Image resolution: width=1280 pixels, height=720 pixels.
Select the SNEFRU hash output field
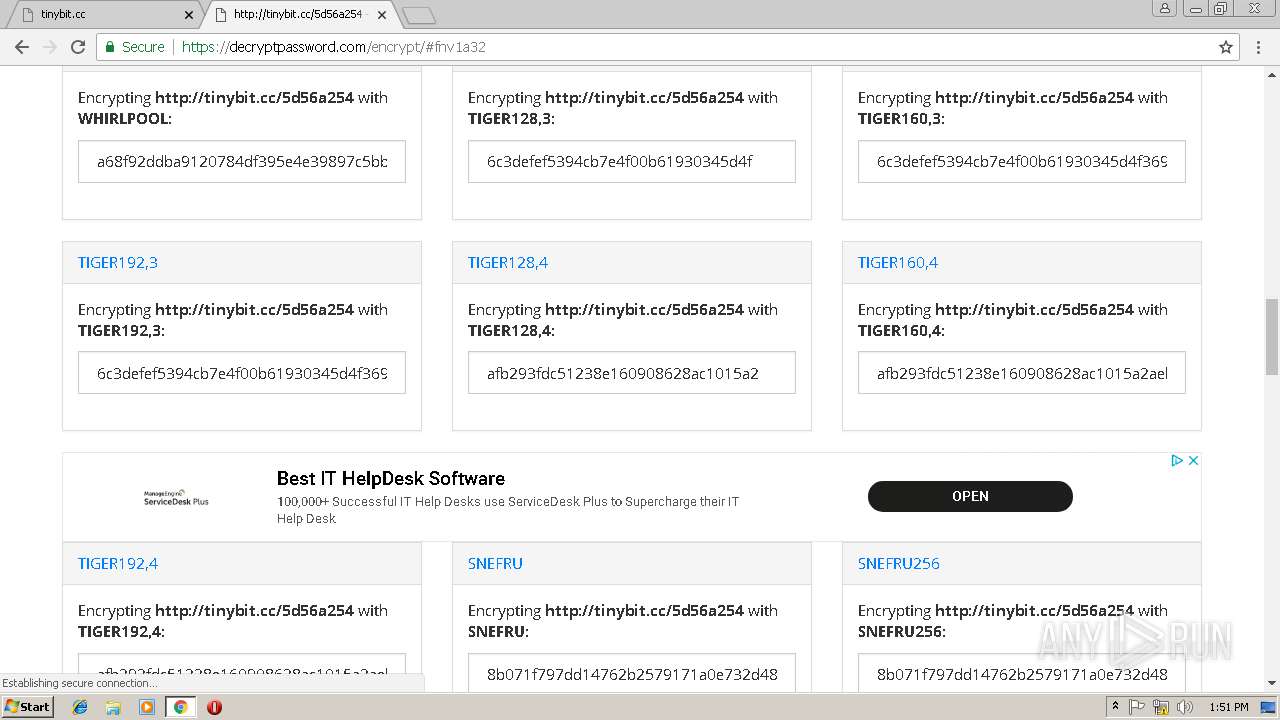632,673
